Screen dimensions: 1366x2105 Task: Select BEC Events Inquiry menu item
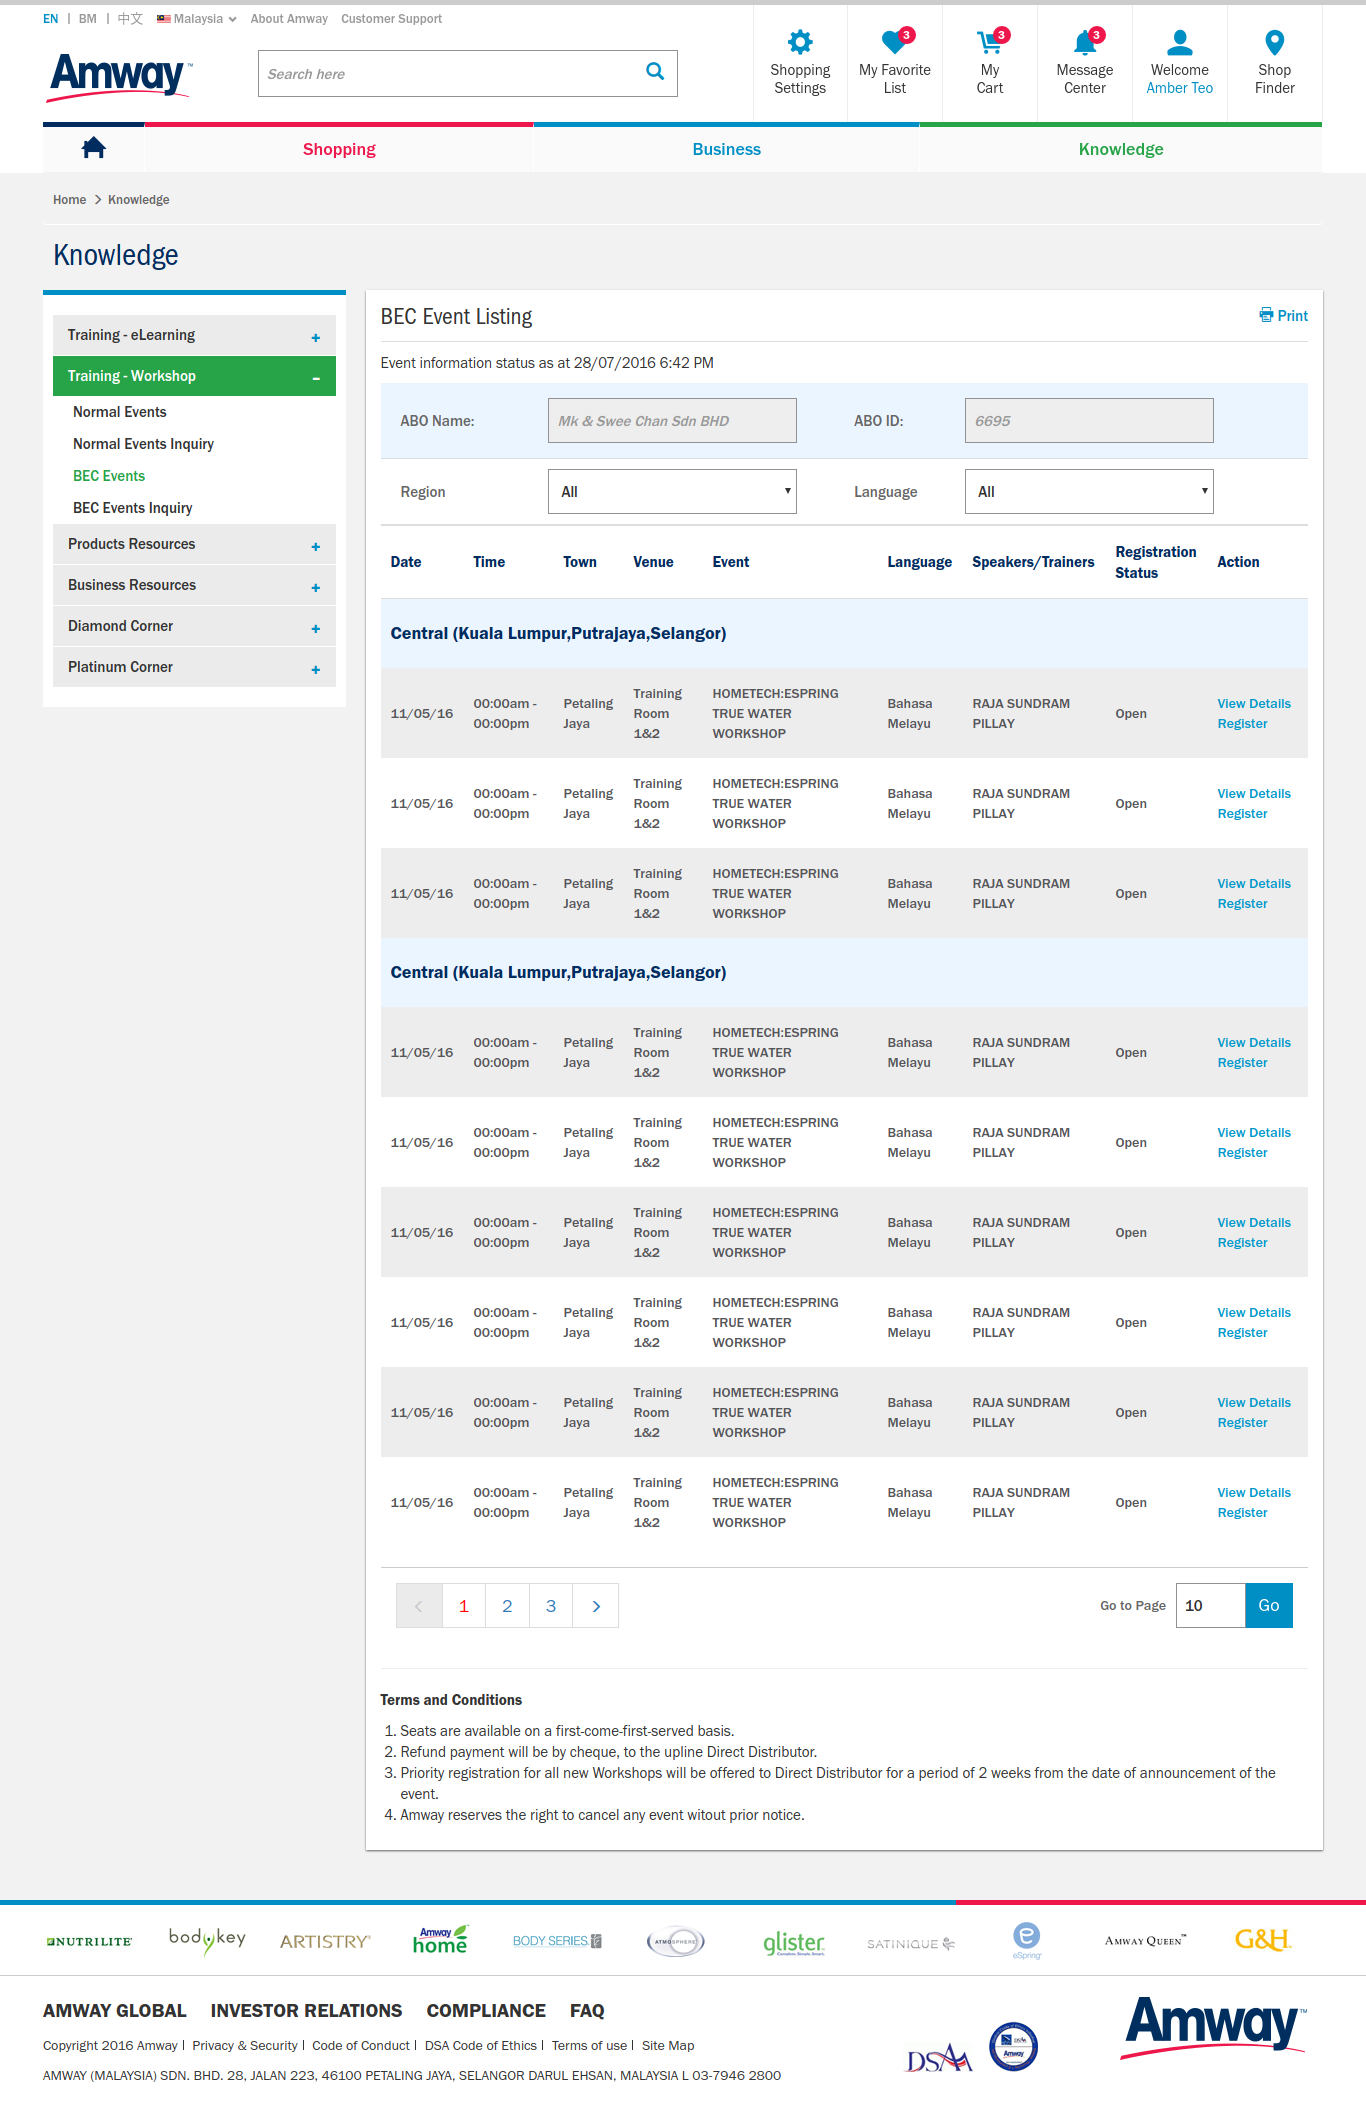[133, 508]
